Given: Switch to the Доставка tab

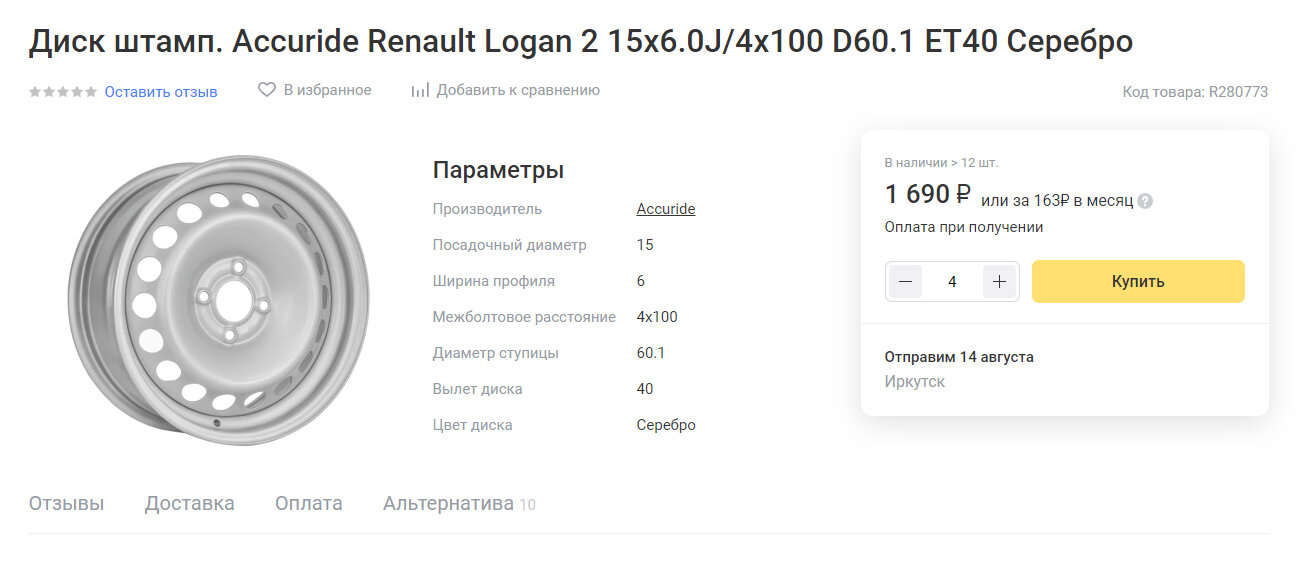Looking at the screenshot, I should (189, 504).
